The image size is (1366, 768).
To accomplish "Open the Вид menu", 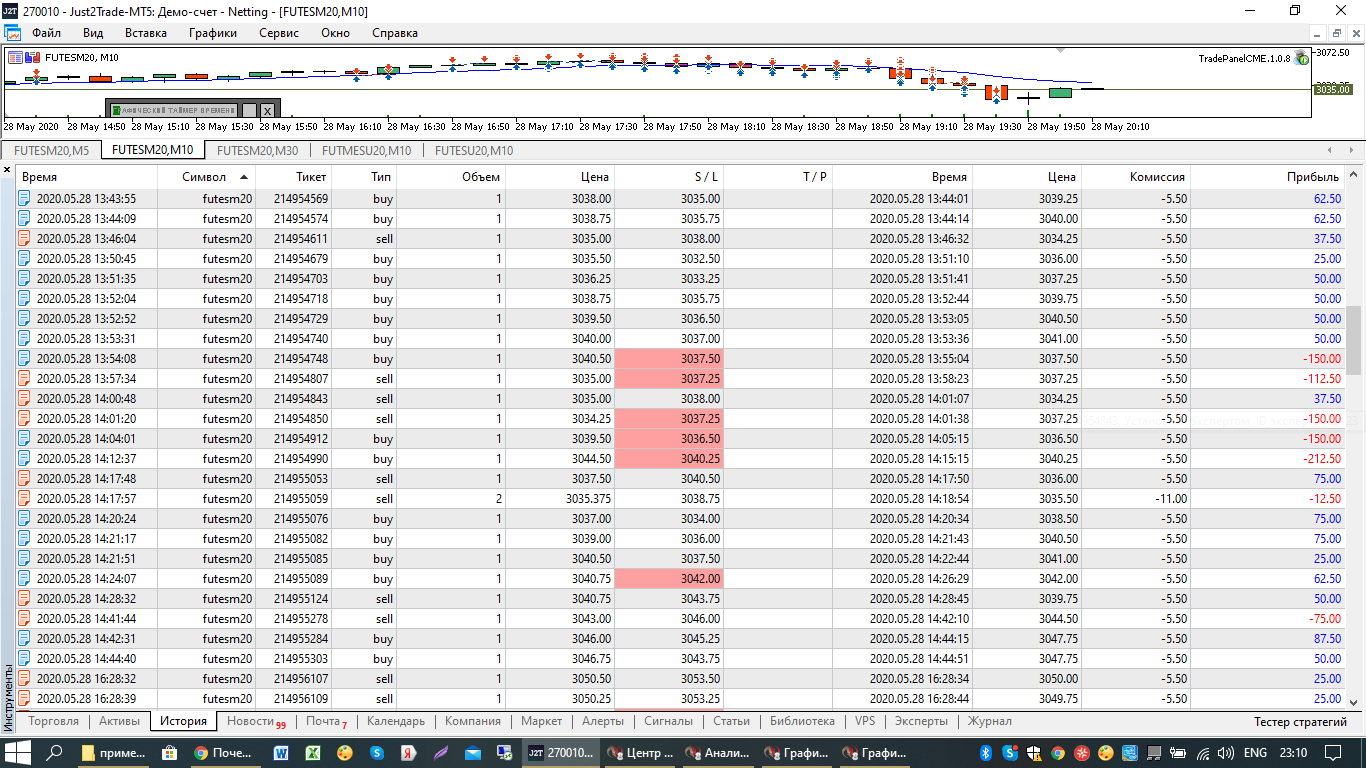I will (x=93, y=33).
